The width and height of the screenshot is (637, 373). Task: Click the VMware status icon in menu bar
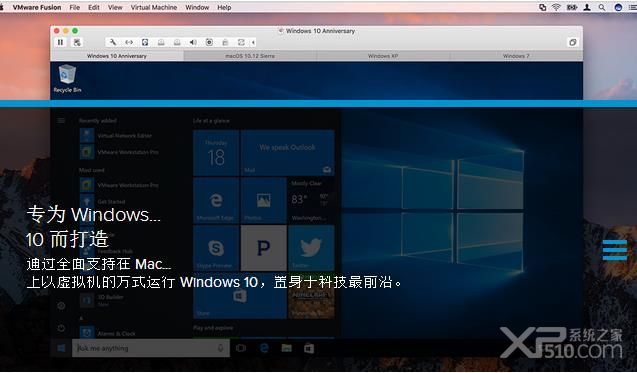[542, 7]
